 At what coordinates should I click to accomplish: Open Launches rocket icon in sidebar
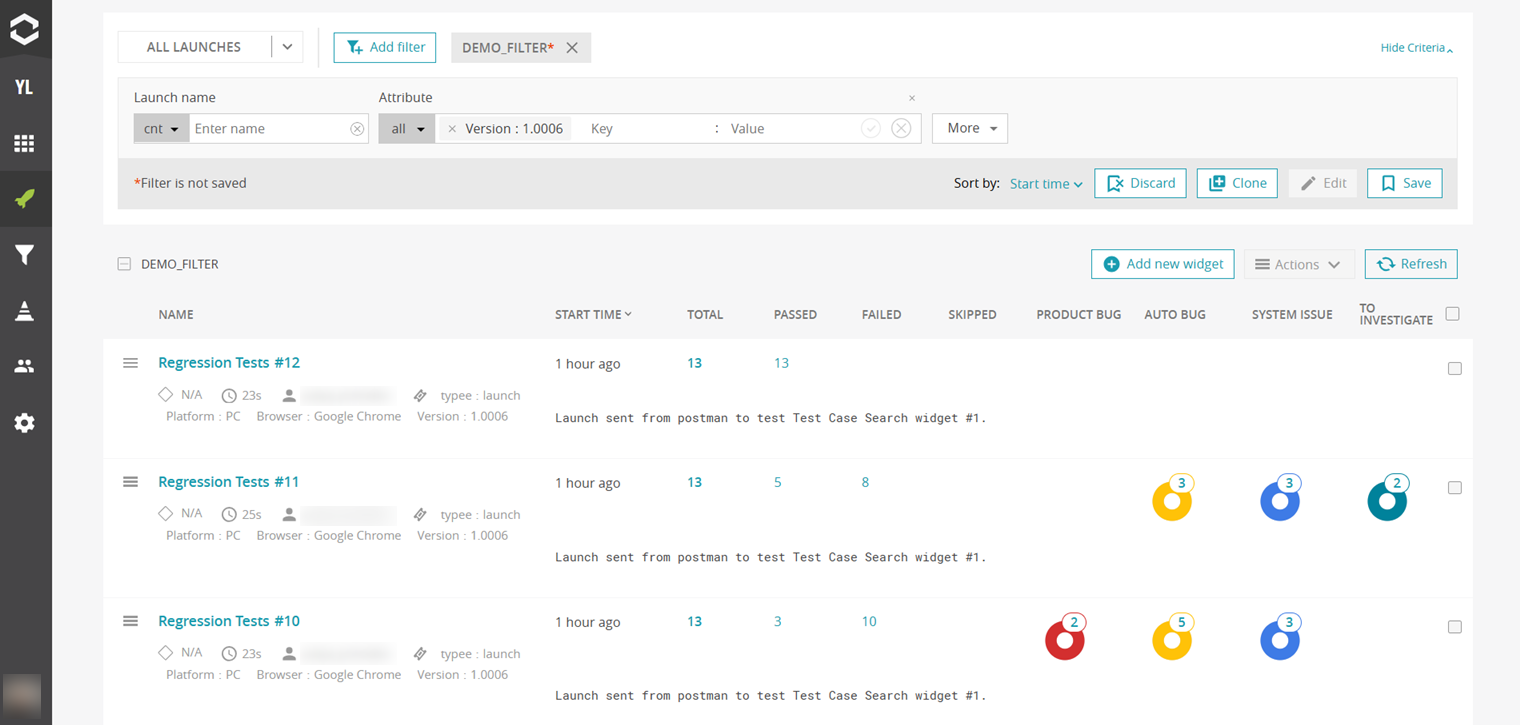coord(24,199)
